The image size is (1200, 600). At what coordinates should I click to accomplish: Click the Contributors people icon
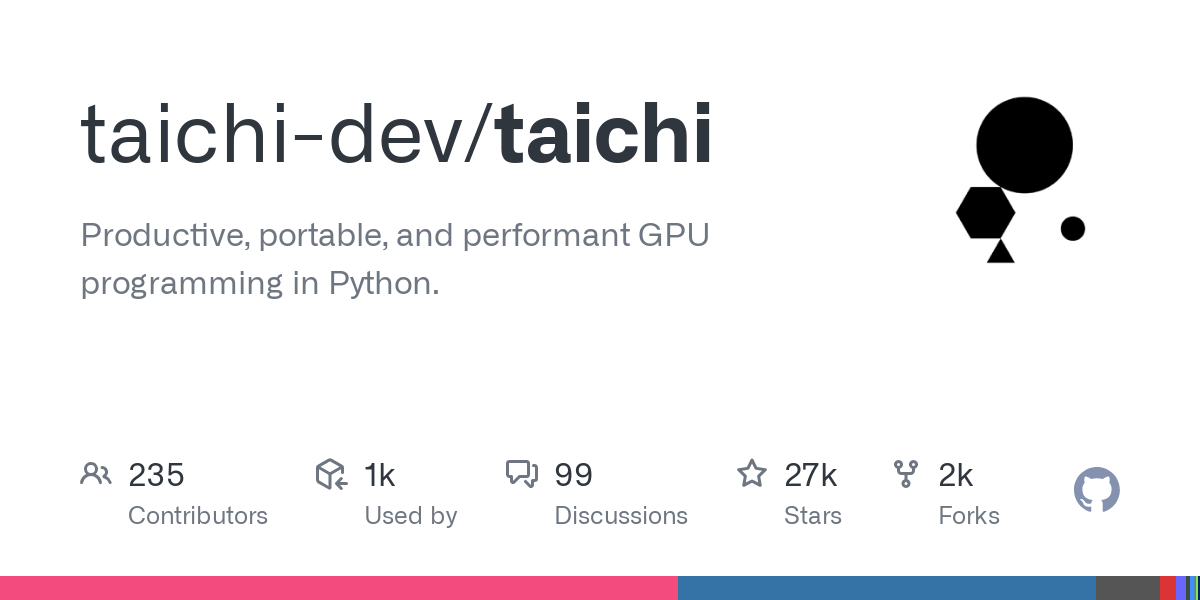(96, 474)
